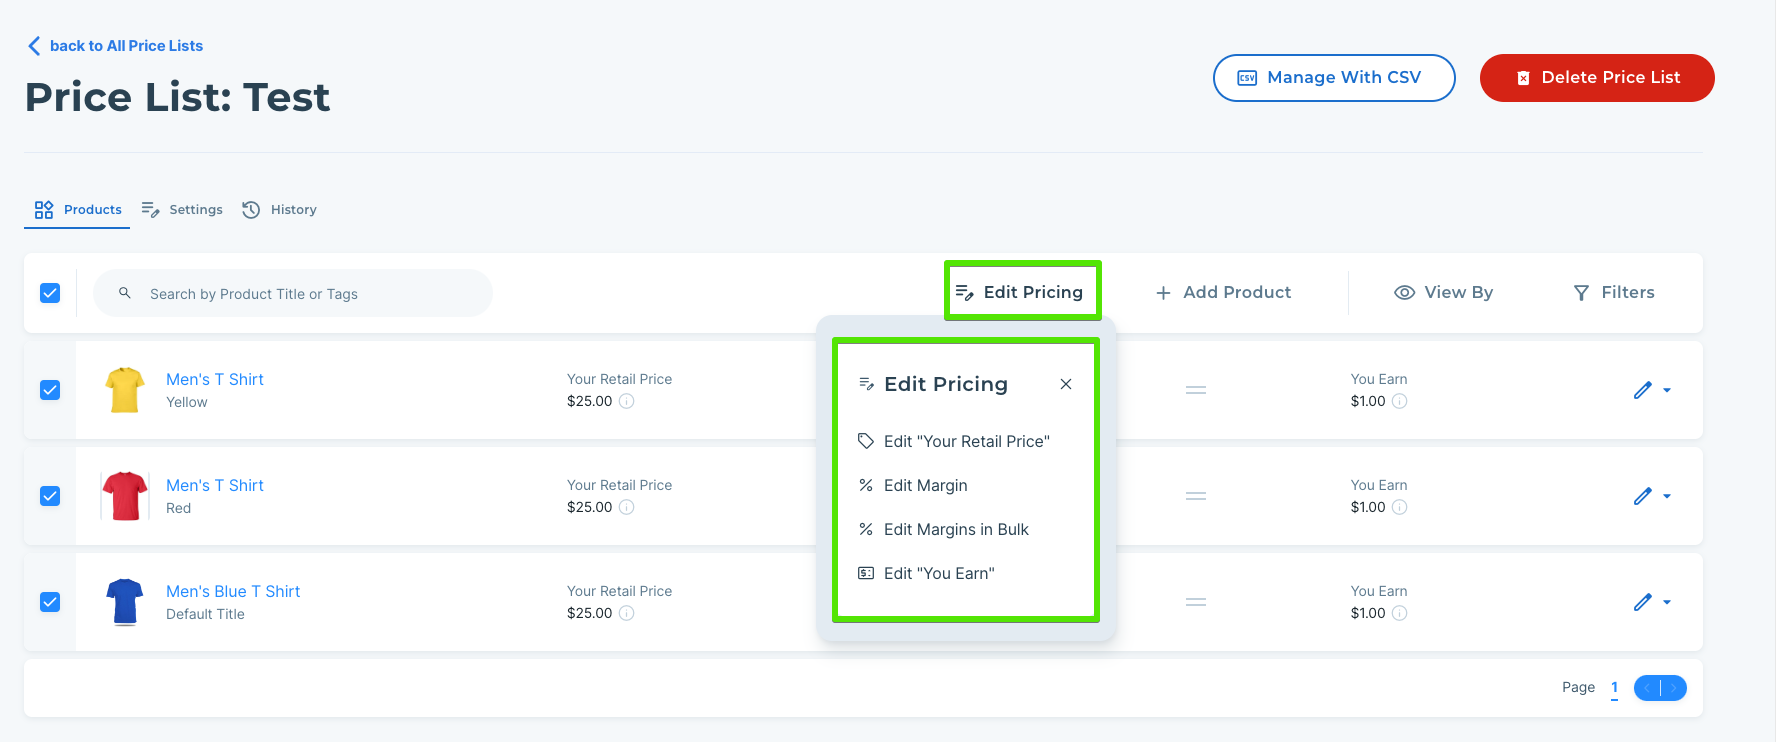Uncheck the yellow Men's T Shirt checkbox
Image resolution: width=1776 pixels, height=742 pixels.
tap(50, 390)
